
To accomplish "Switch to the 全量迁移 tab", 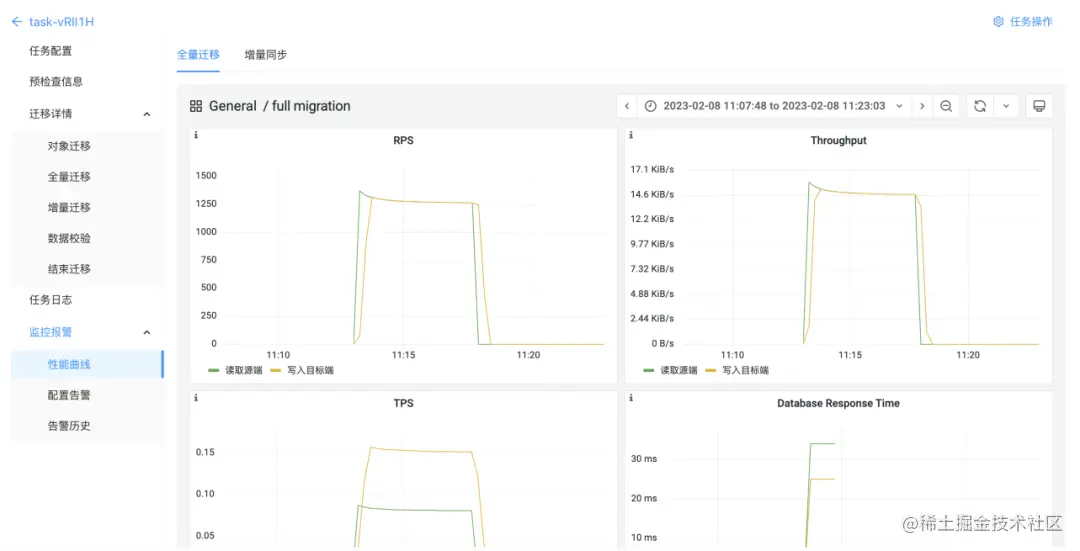I will [x=198, y=54].
